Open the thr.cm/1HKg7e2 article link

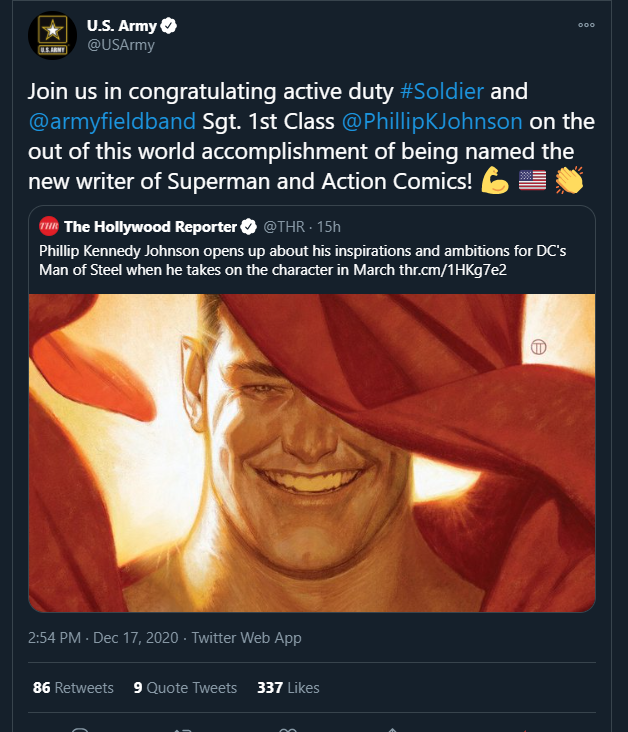(x=453, y=270)
